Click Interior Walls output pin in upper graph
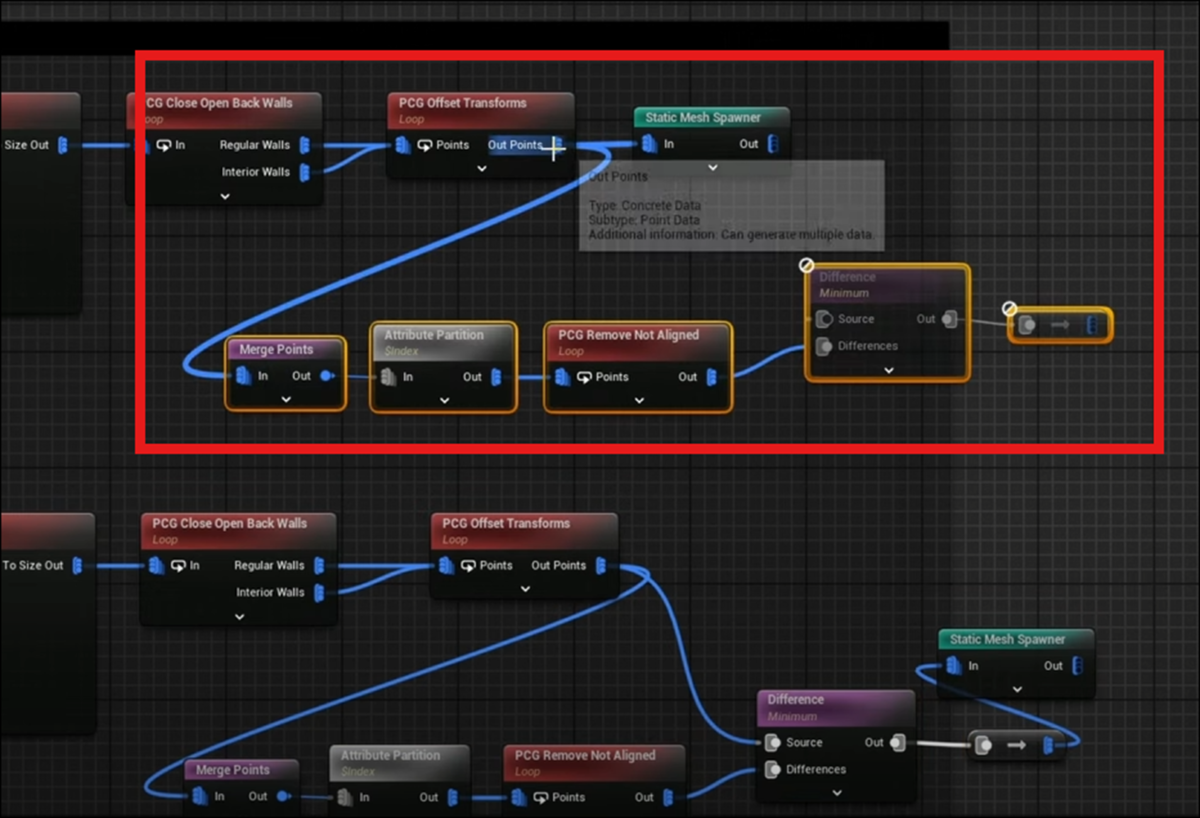1200x818 pixels. pyautogui.click(x=305, y=172)
